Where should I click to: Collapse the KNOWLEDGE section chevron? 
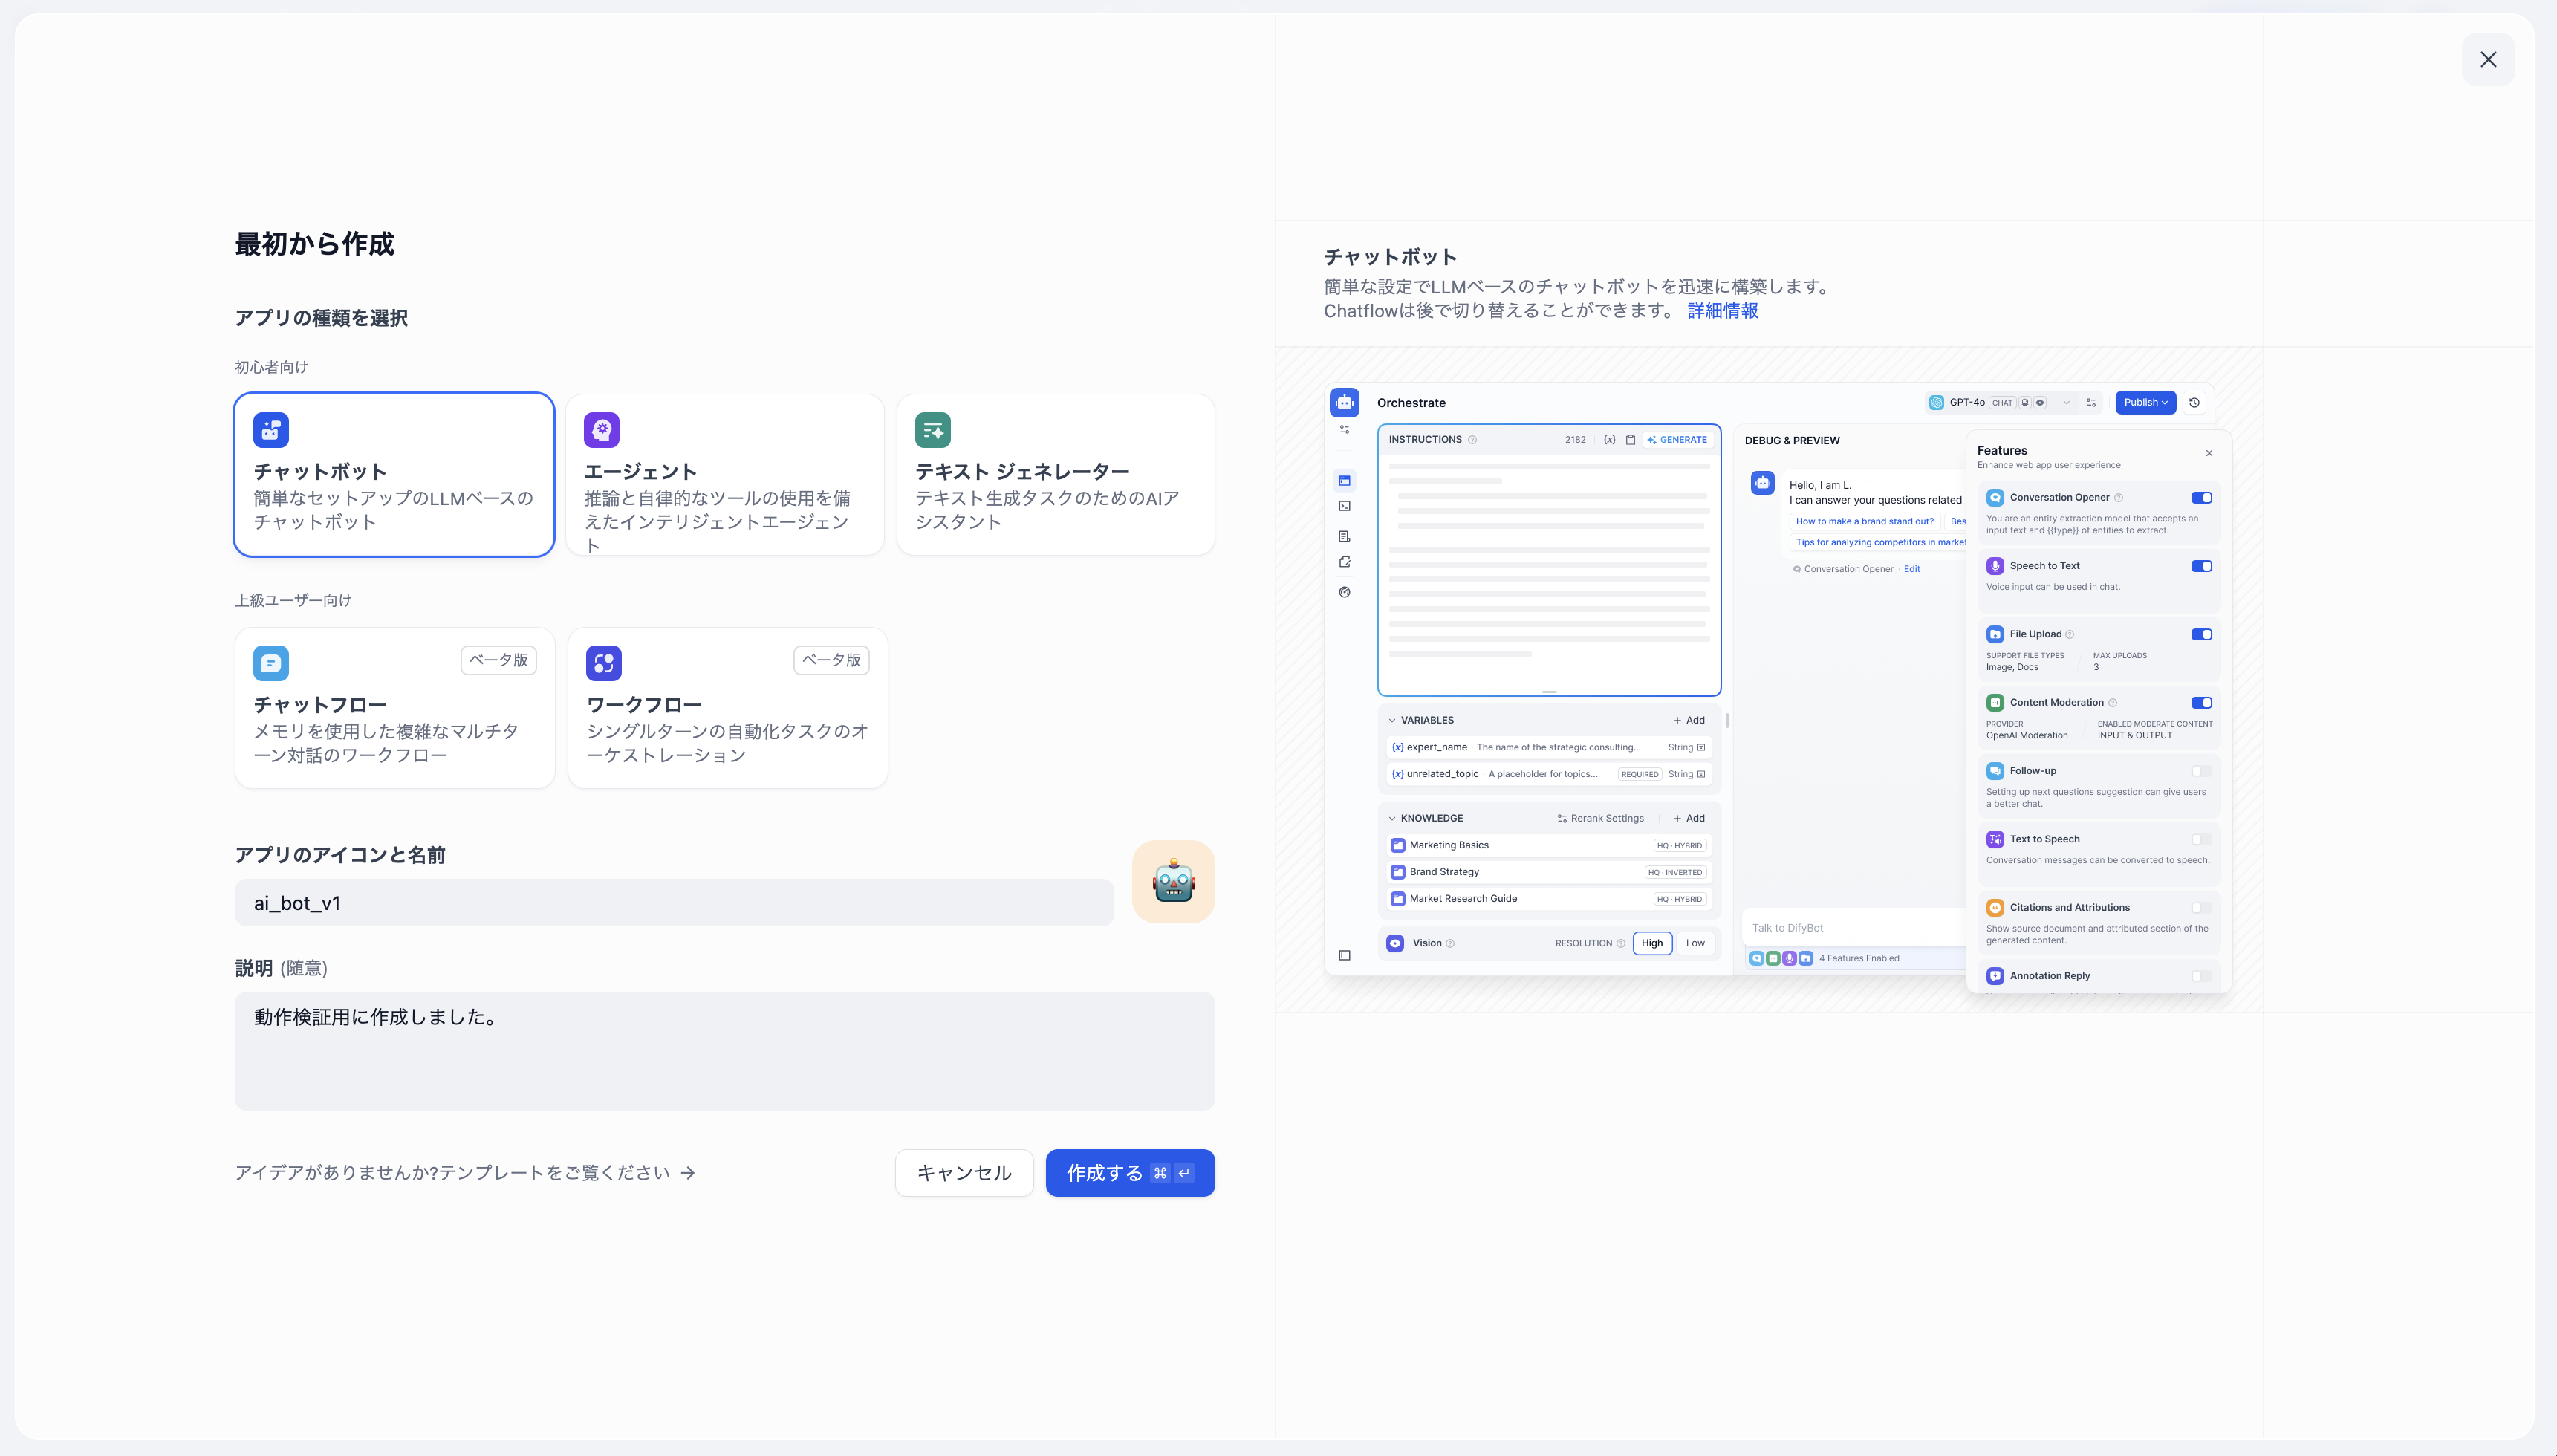click(1391, 818)
